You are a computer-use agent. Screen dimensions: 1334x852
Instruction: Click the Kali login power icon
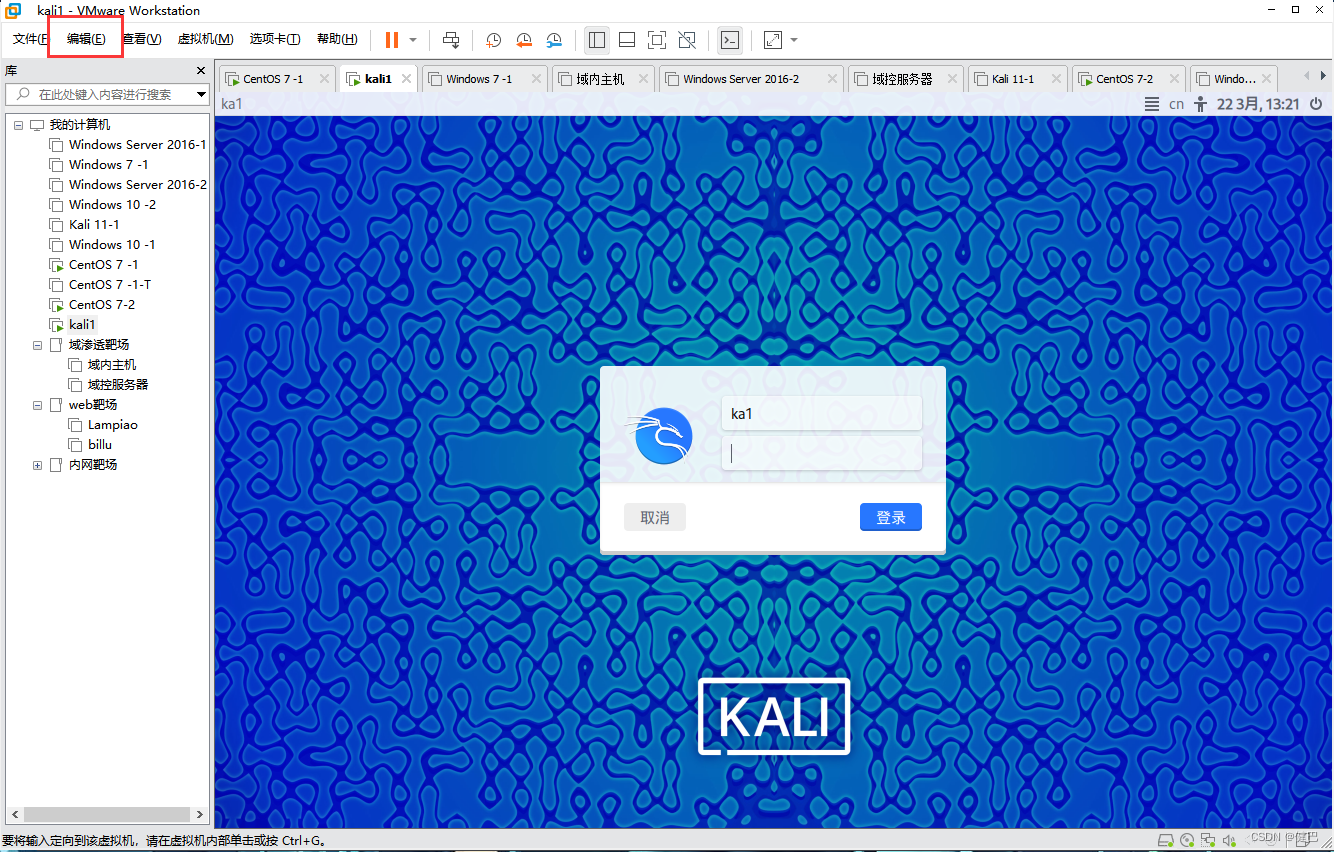point(1316,104)
